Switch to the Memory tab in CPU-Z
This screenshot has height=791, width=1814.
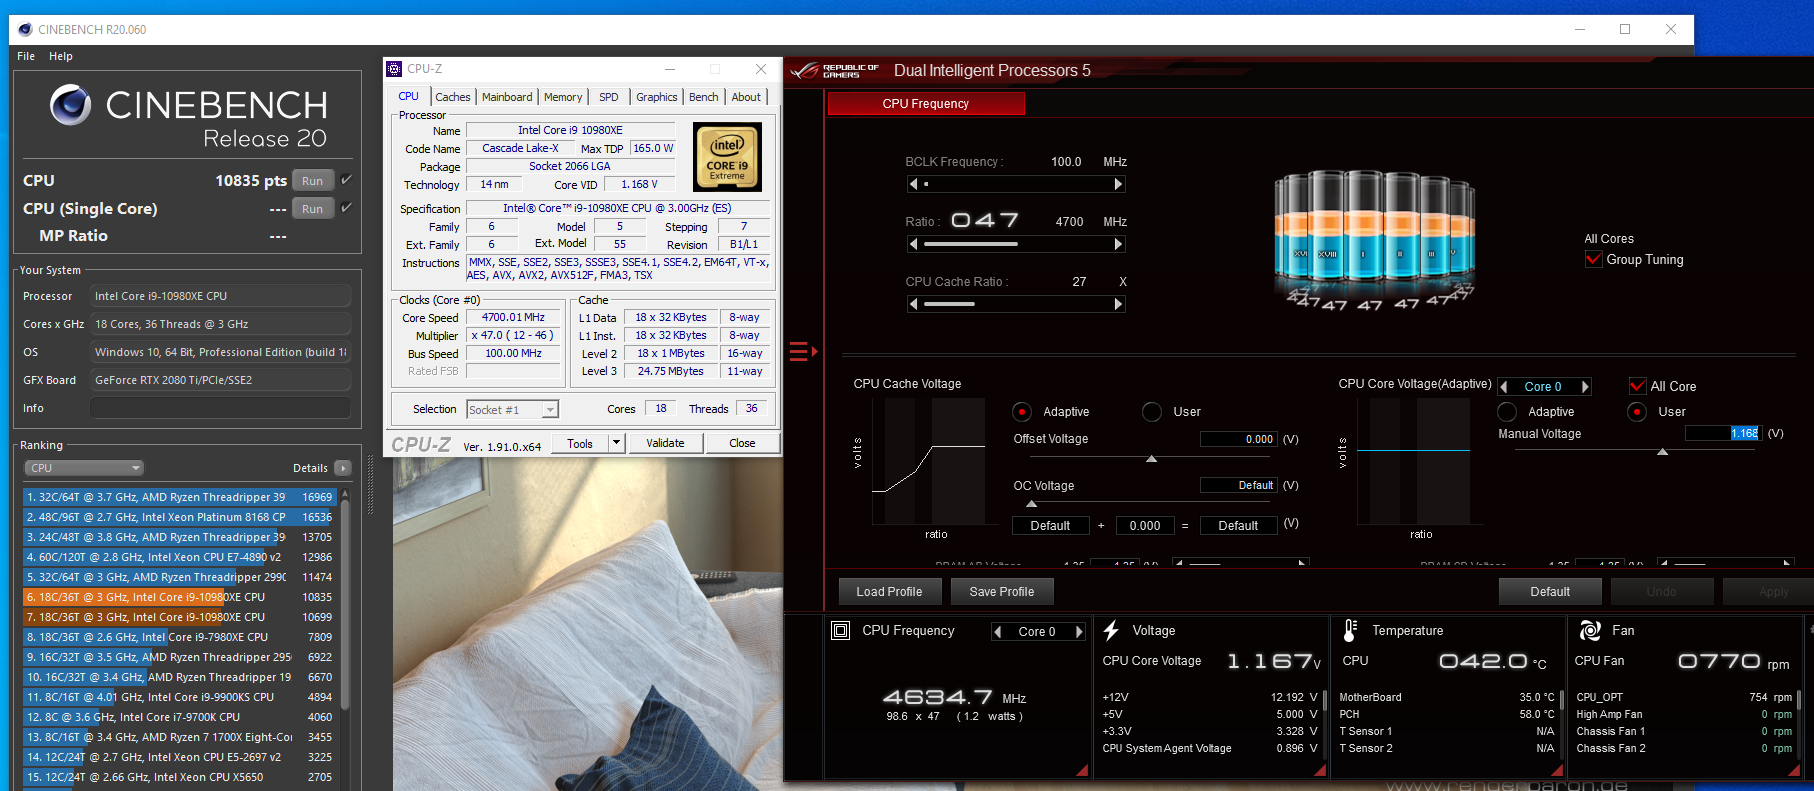tap(563, 97)
